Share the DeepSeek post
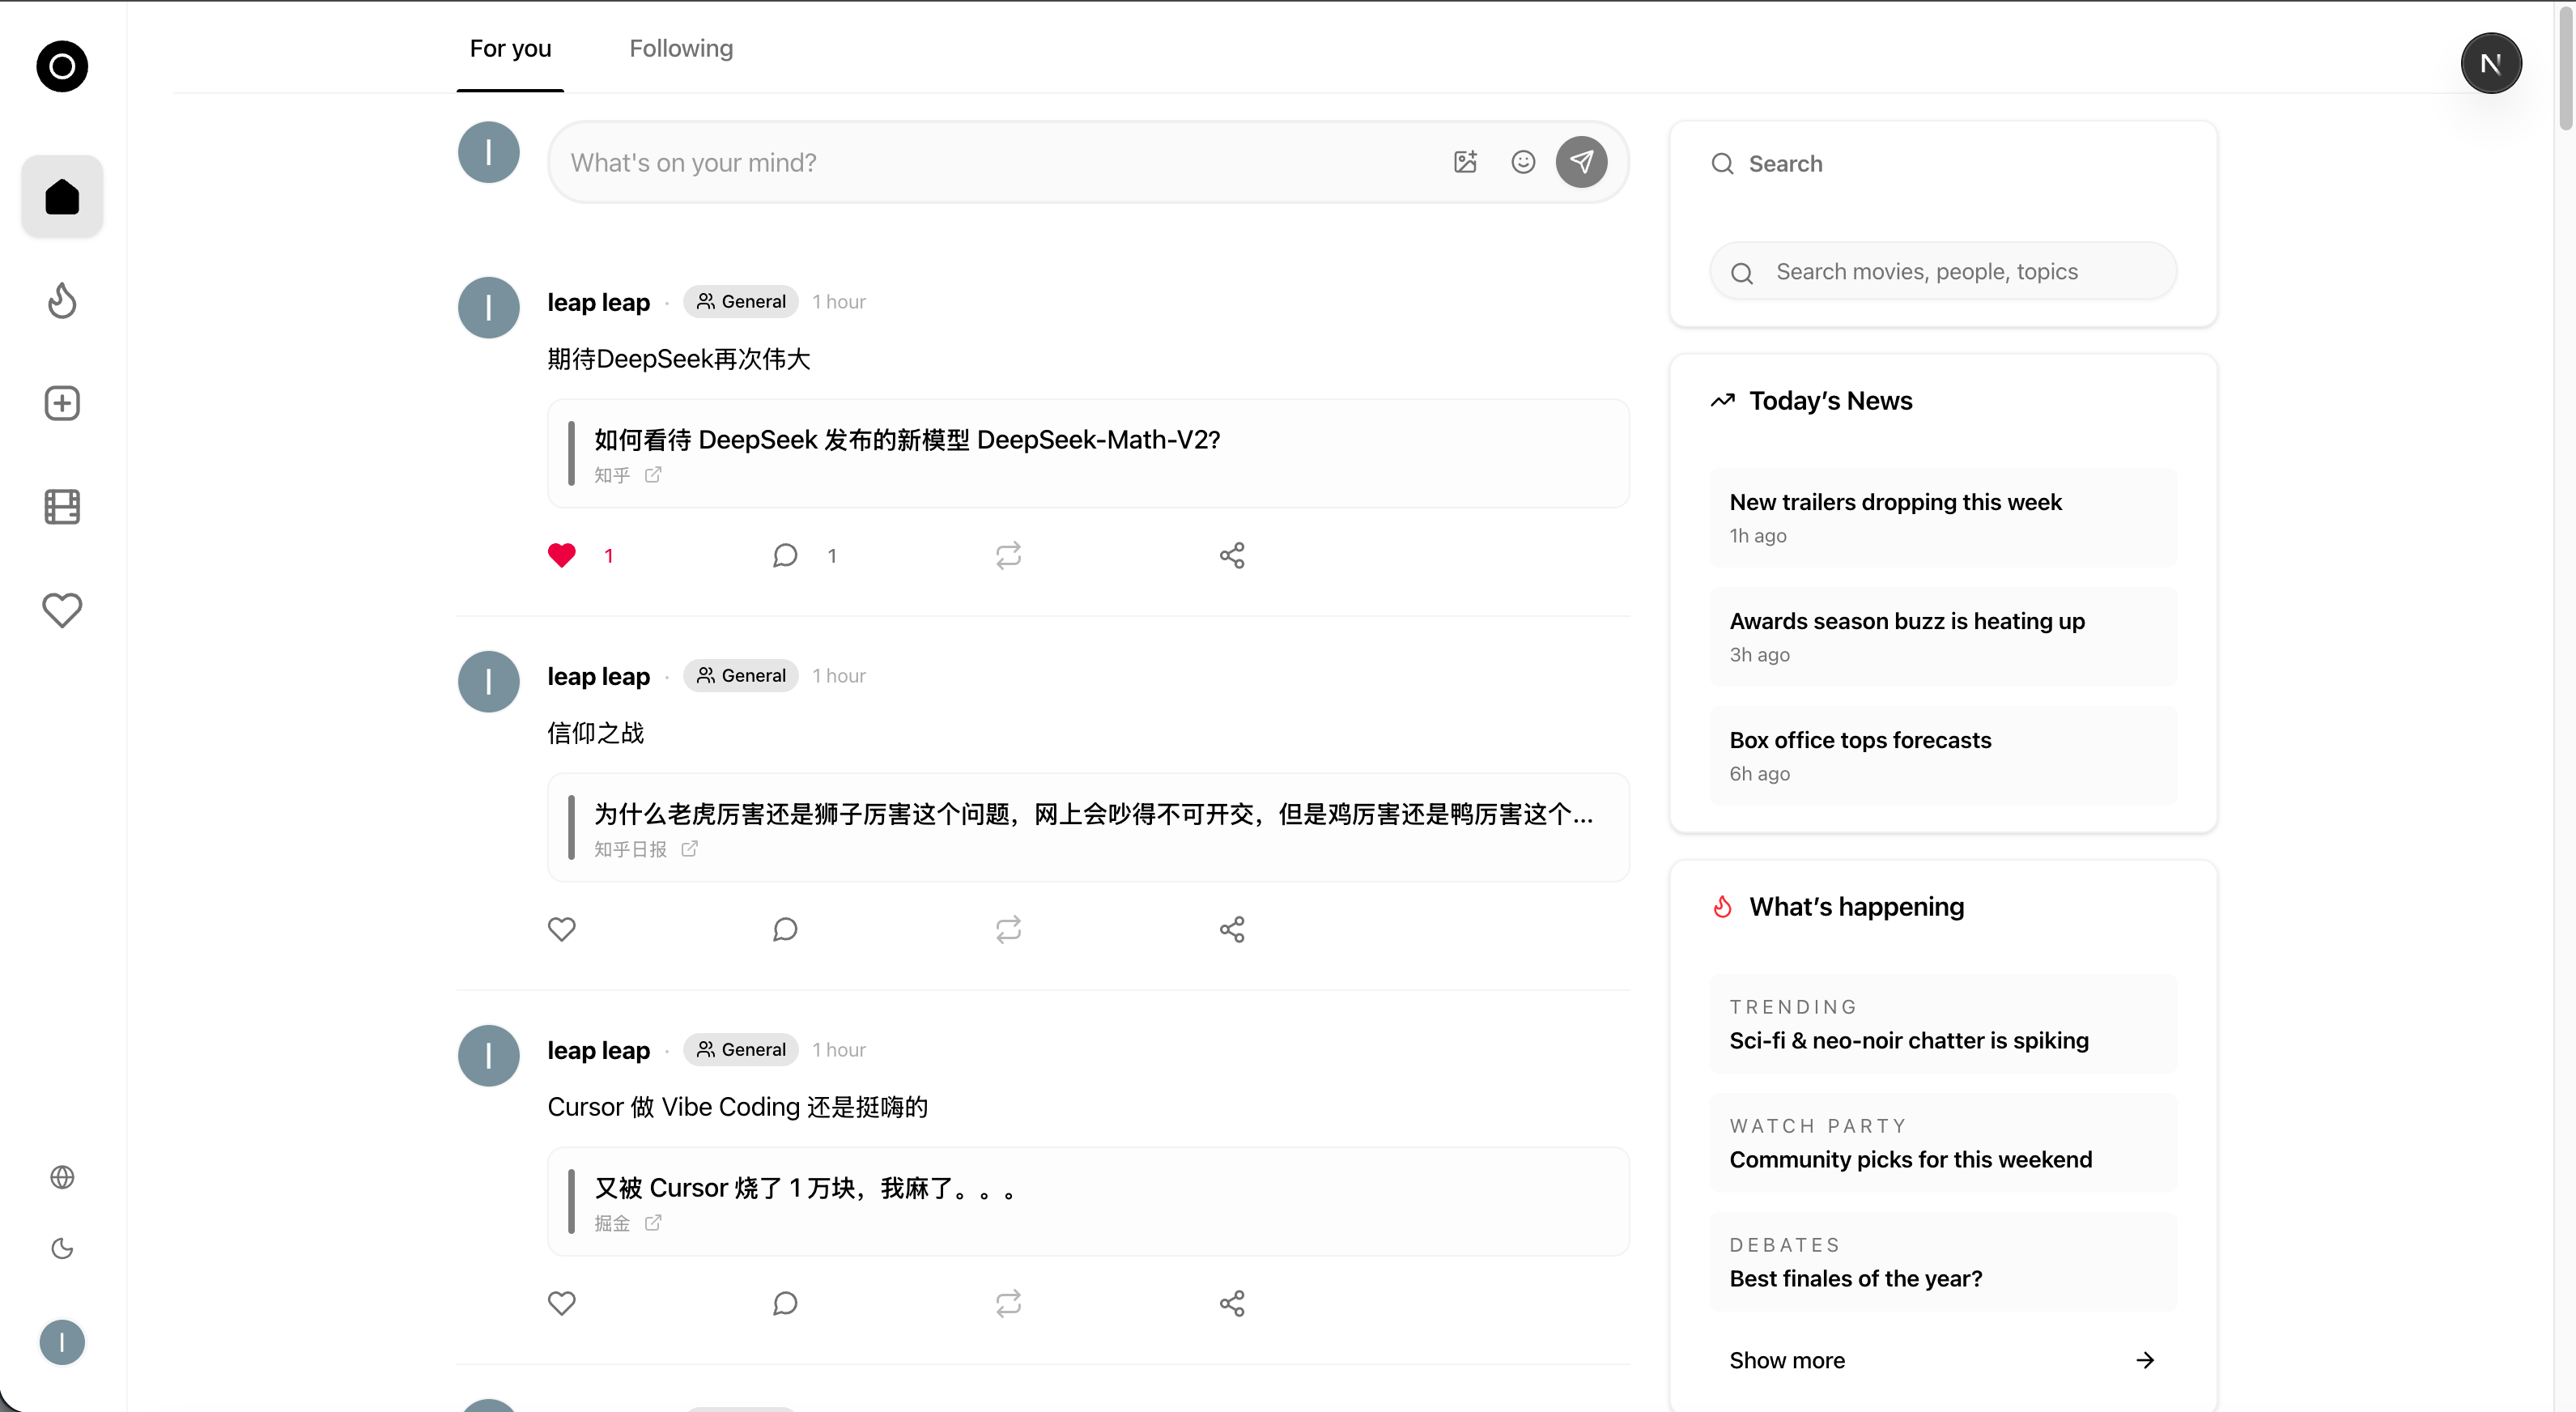This screenshot has width=2576, height=1412. [x=1232, y=555]
